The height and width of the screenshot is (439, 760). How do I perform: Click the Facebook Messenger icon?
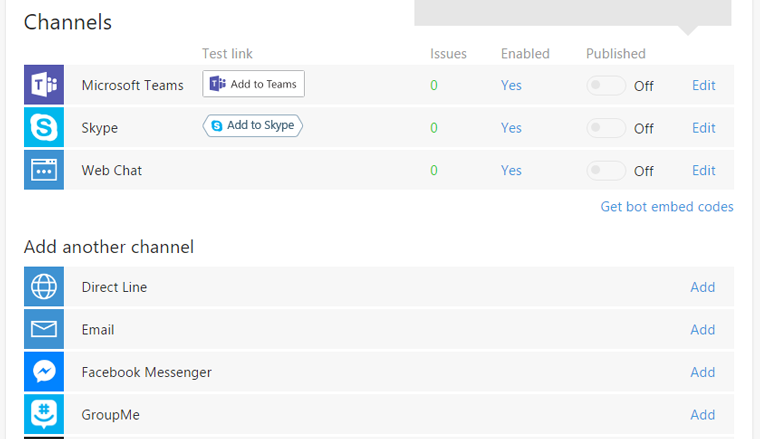click(44, 372)
